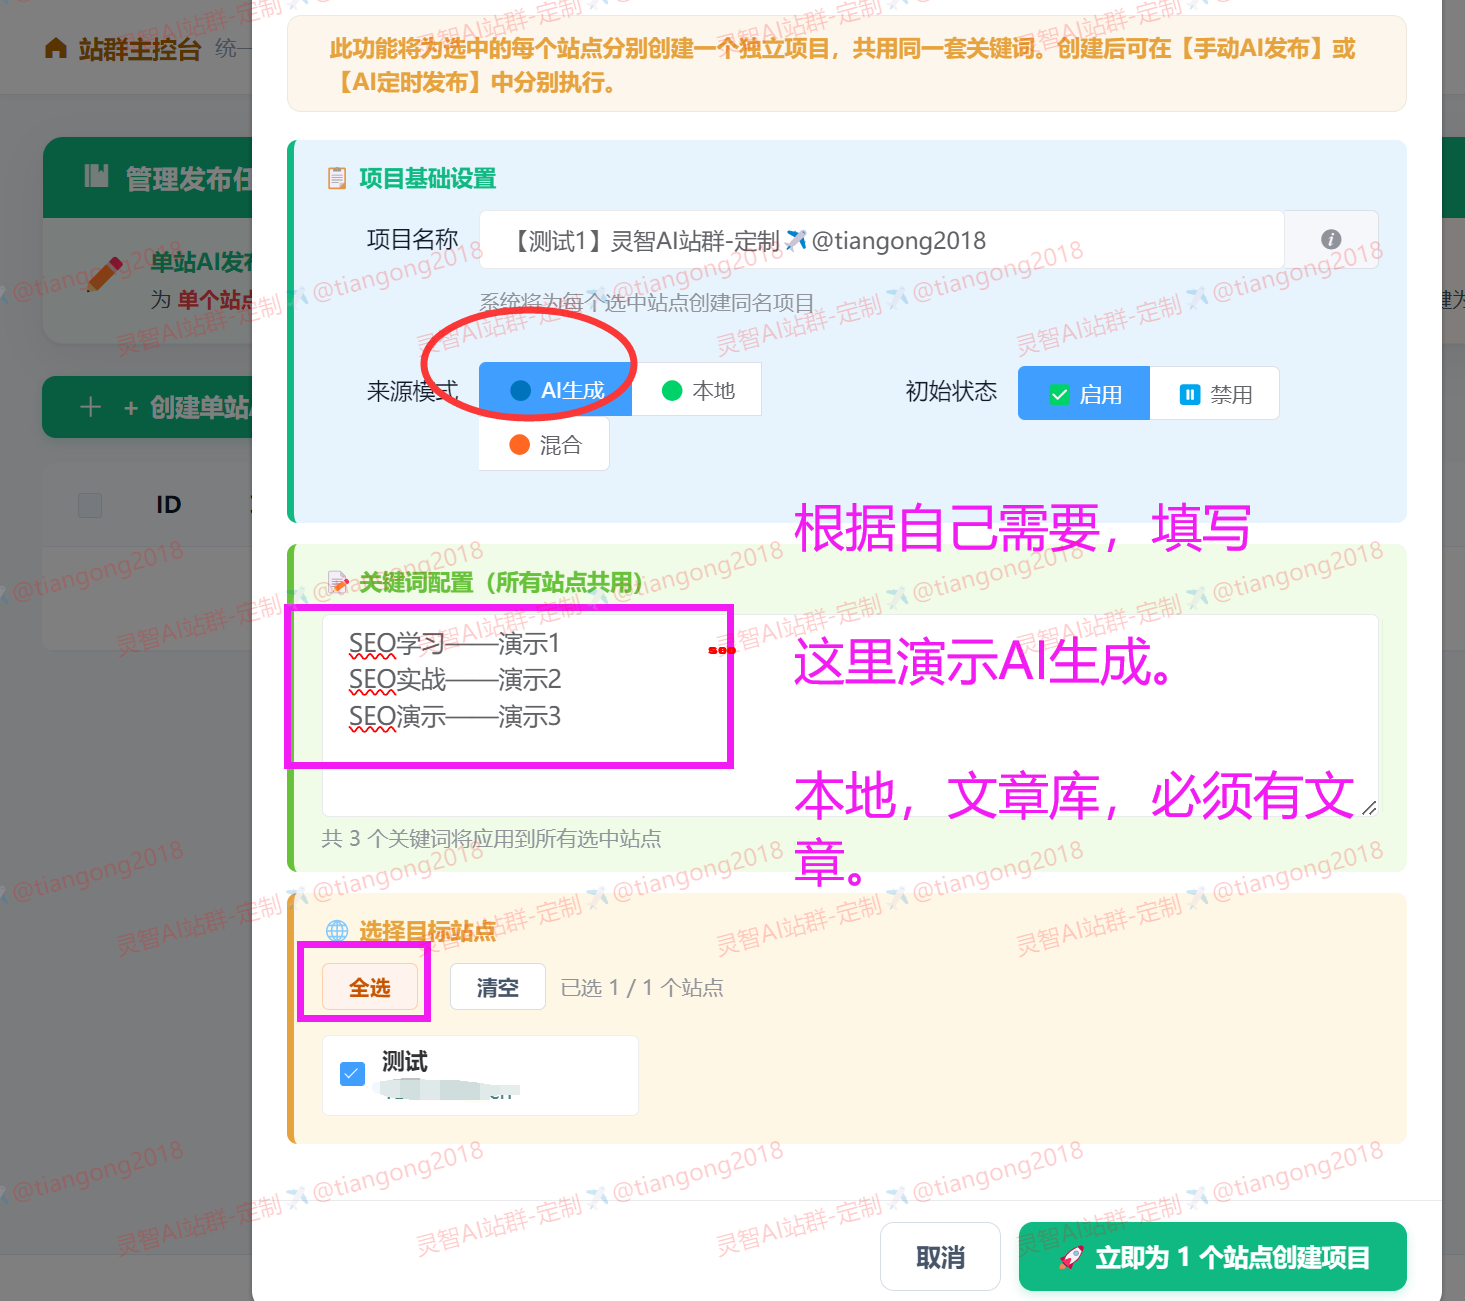The width and height of the screenshot is (1465, 1301).
Task: Select the 混合 source mode option
Action: pos(544,443)
